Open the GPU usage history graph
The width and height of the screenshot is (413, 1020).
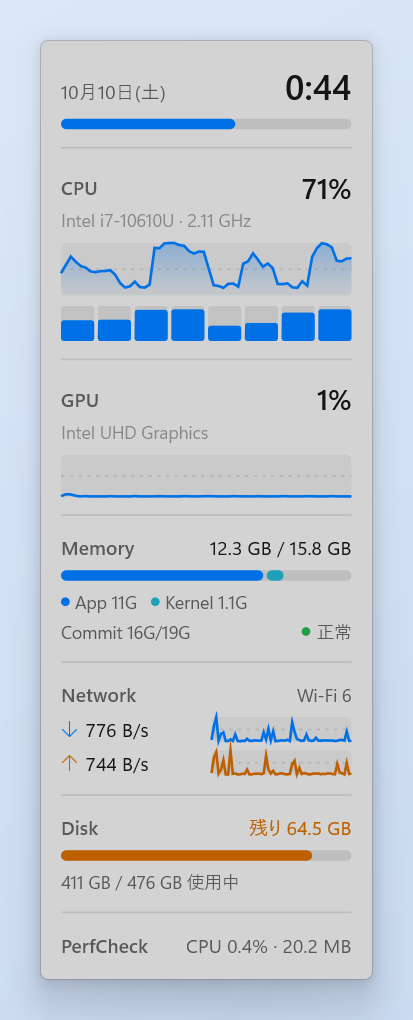click(206, 477)
